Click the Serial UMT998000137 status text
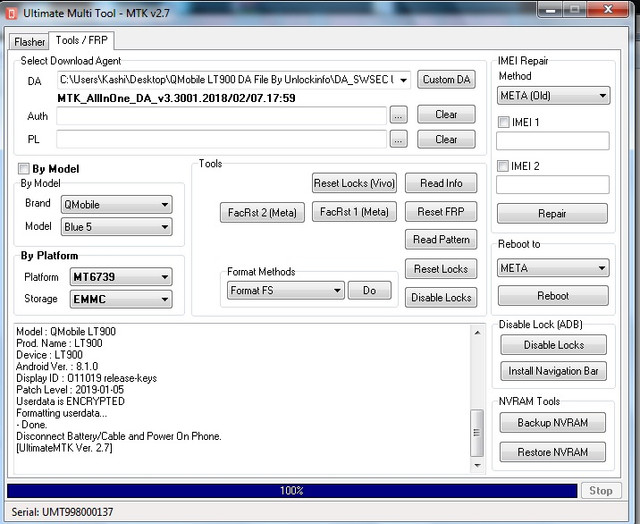 pyautogui.click(x=62, y=512)
